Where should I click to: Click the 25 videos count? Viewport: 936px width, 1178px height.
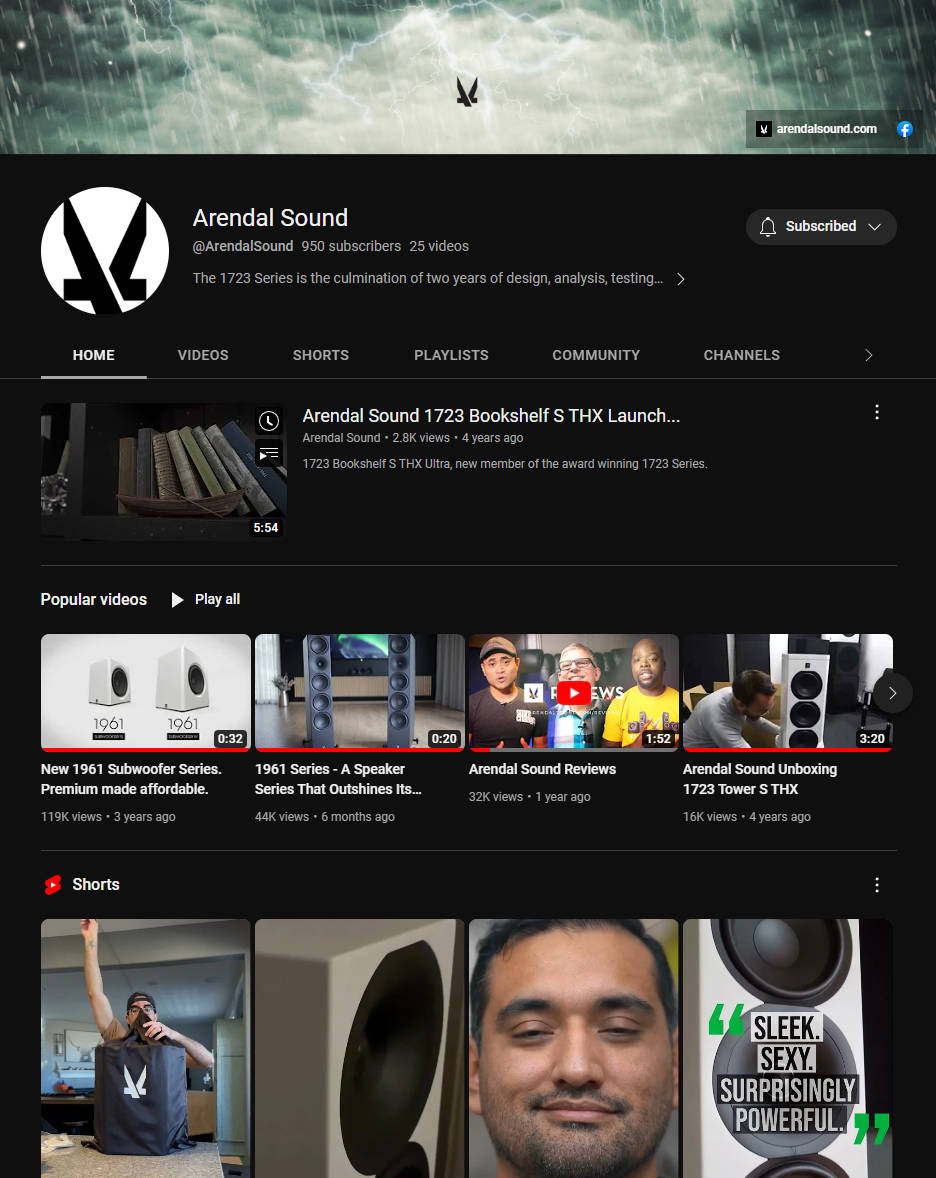439,246
